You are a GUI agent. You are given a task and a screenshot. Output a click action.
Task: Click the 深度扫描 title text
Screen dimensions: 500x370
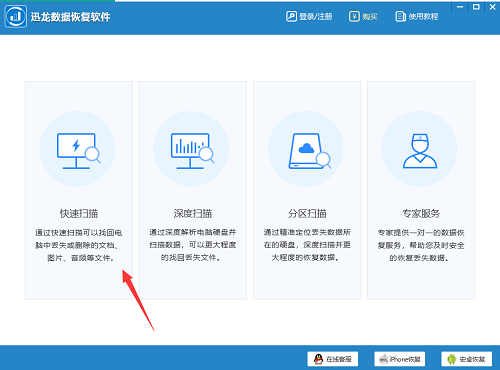(193, 213)
